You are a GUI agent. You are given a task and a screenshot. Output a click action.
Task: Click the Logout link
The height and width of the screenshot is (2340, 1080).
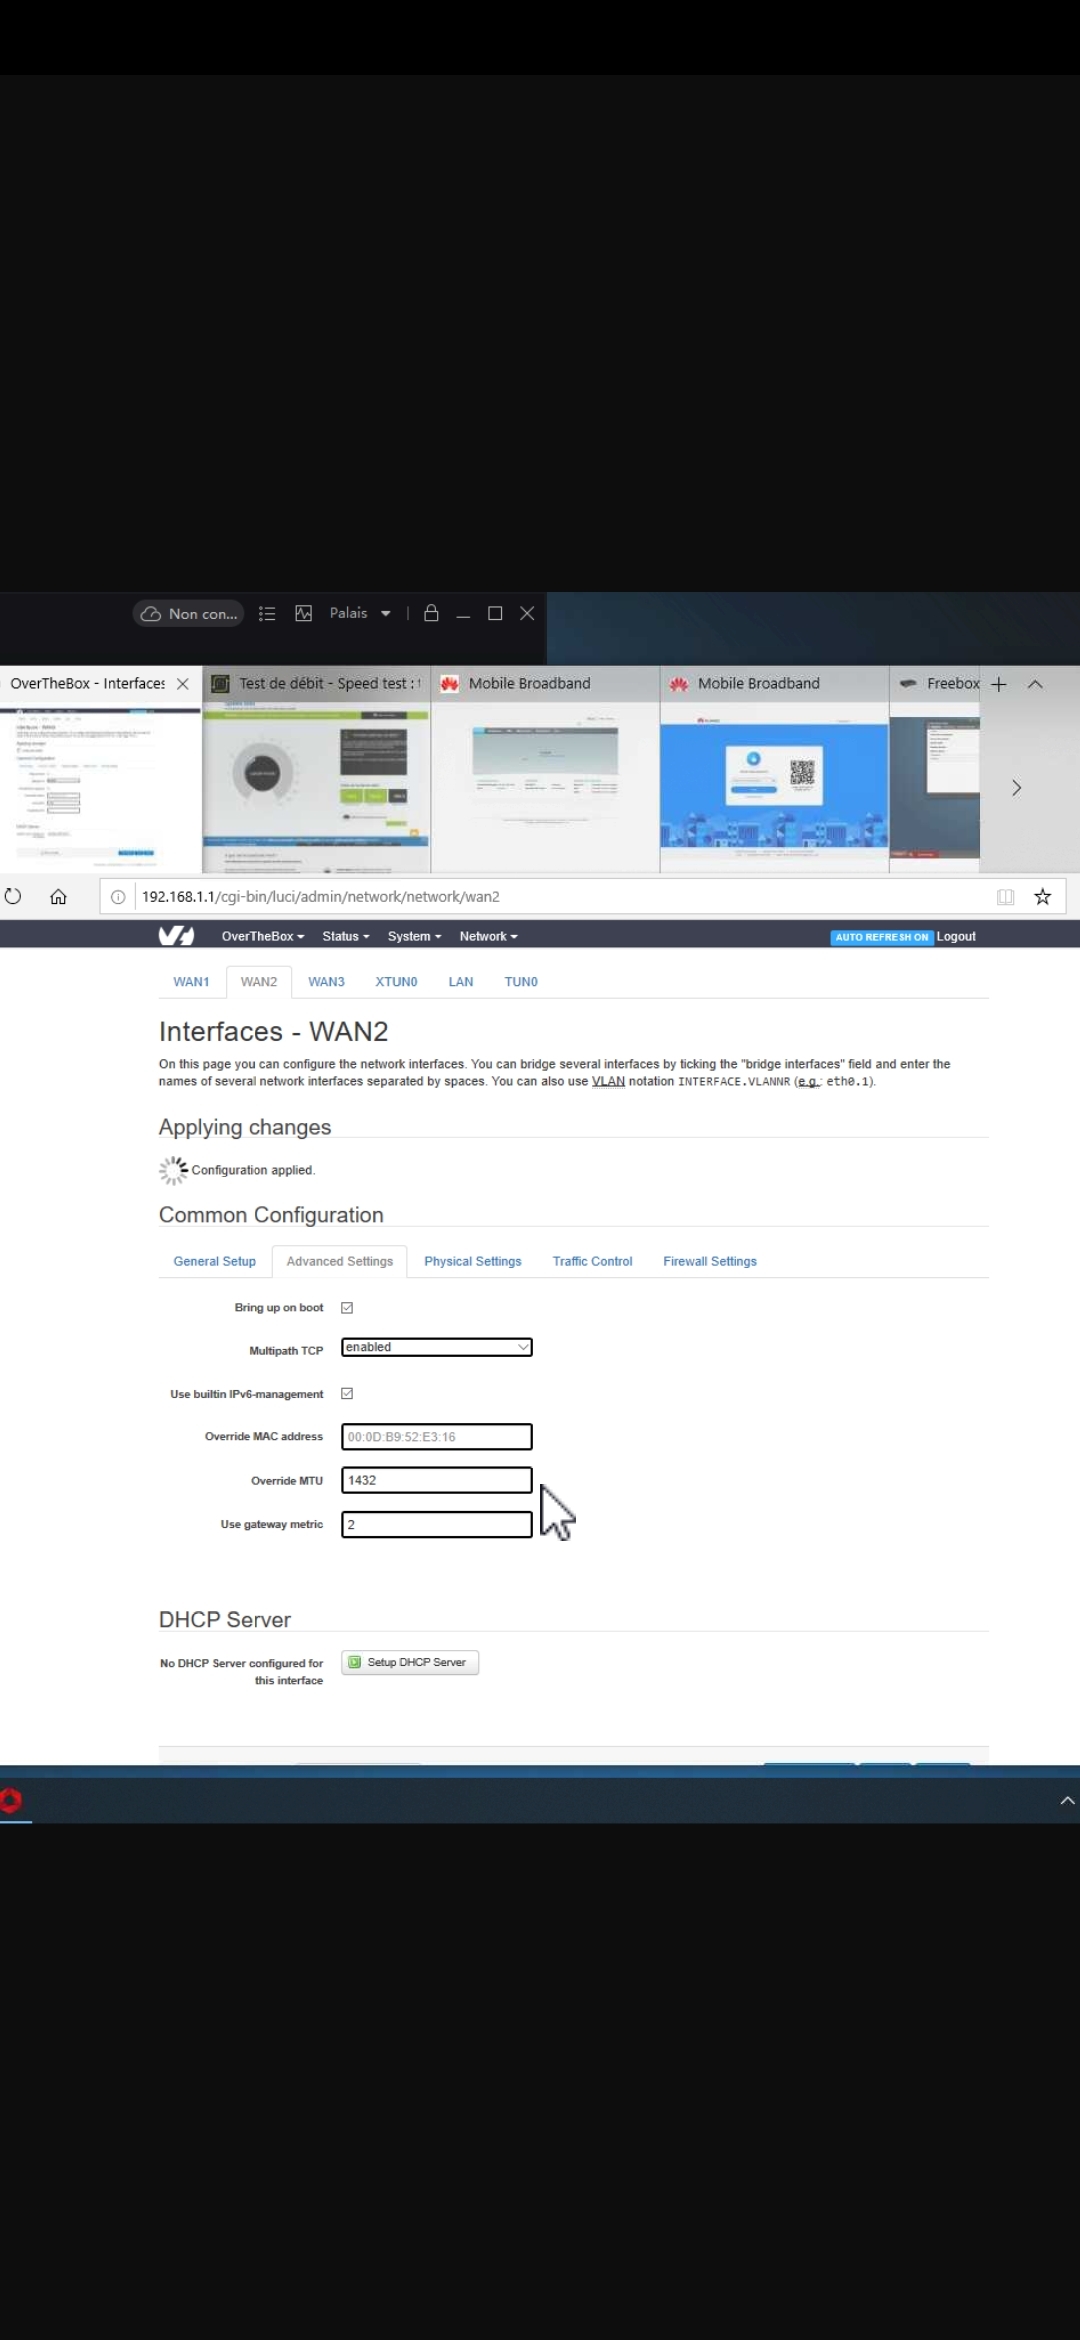956,937
